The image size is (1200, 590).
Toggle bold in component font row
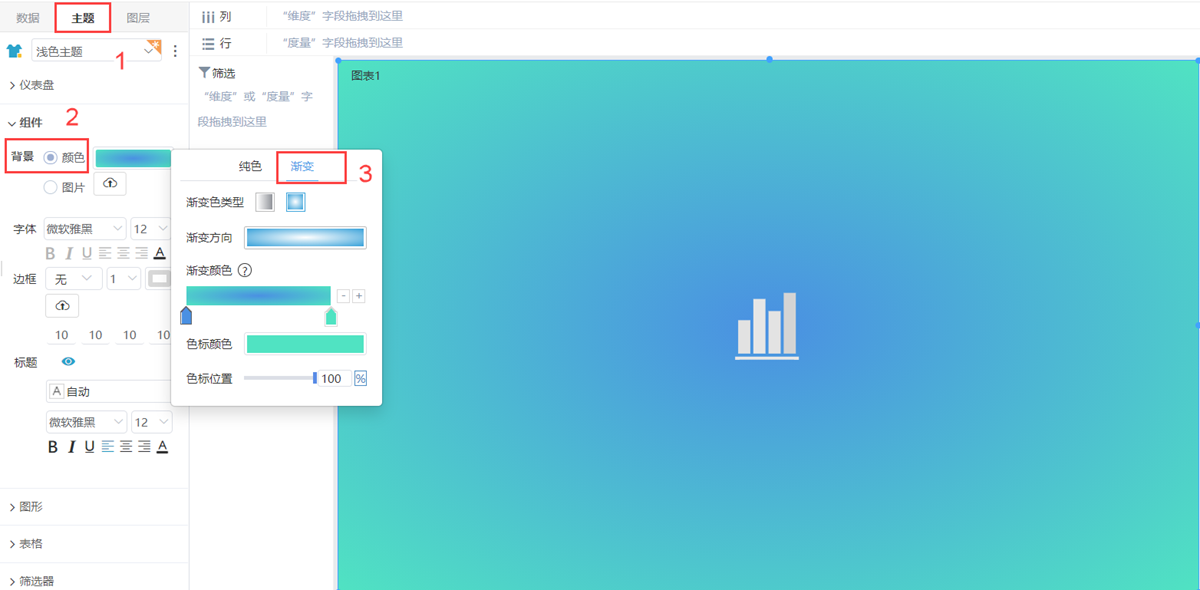[51, 253]
